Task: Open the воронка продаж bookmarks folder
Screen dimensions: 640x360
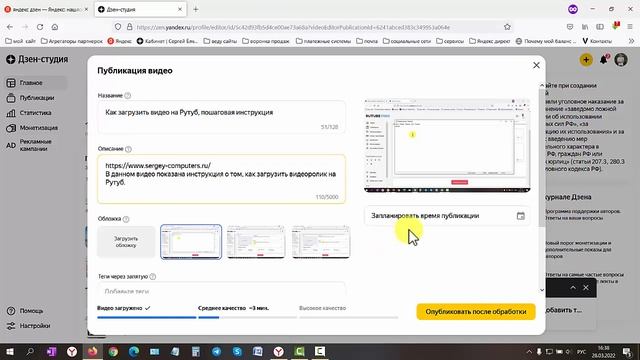Action: [266, 41]
